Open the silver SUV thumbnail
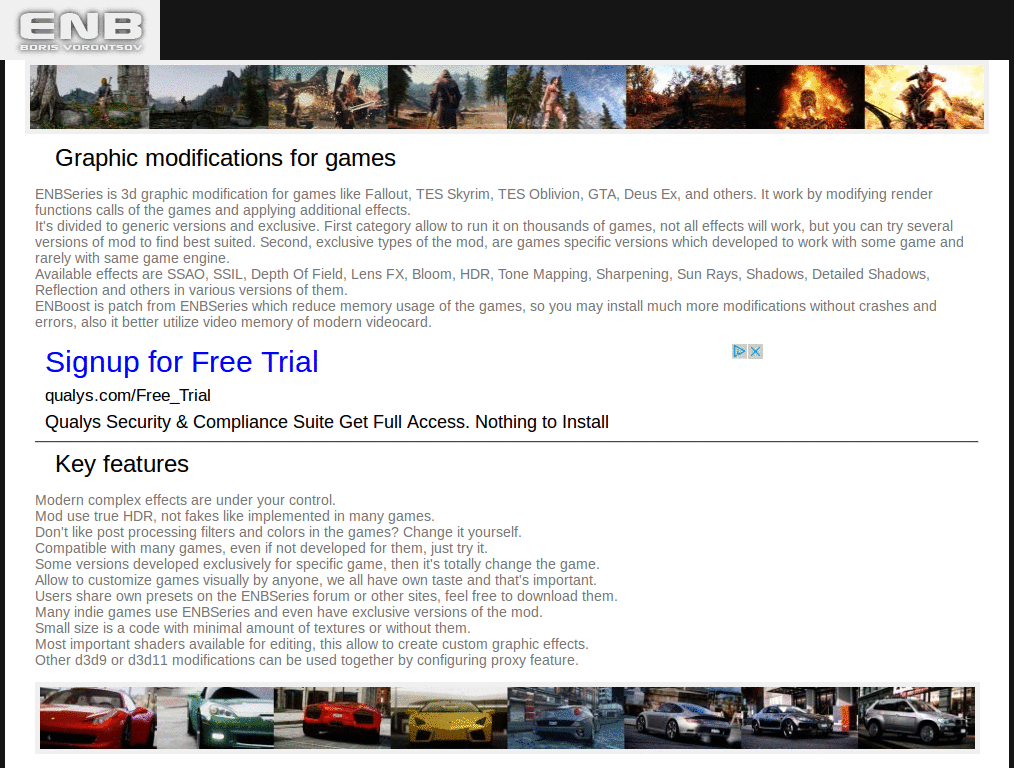The width and height of the screenshot is (1024, 768). pos(916,718)
